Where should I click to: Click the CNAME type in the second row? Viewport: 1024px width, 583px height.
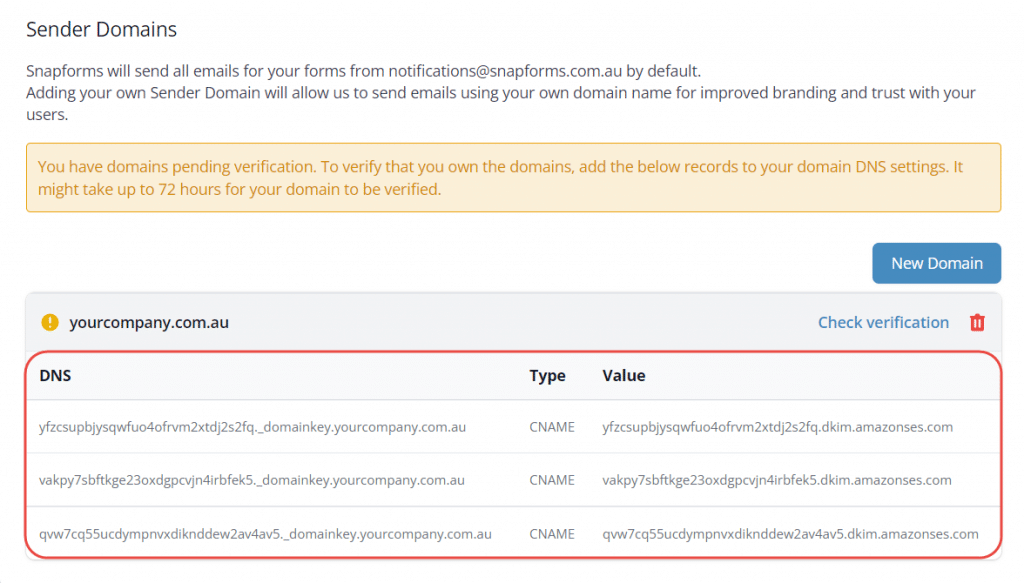(x=552, y=480)
